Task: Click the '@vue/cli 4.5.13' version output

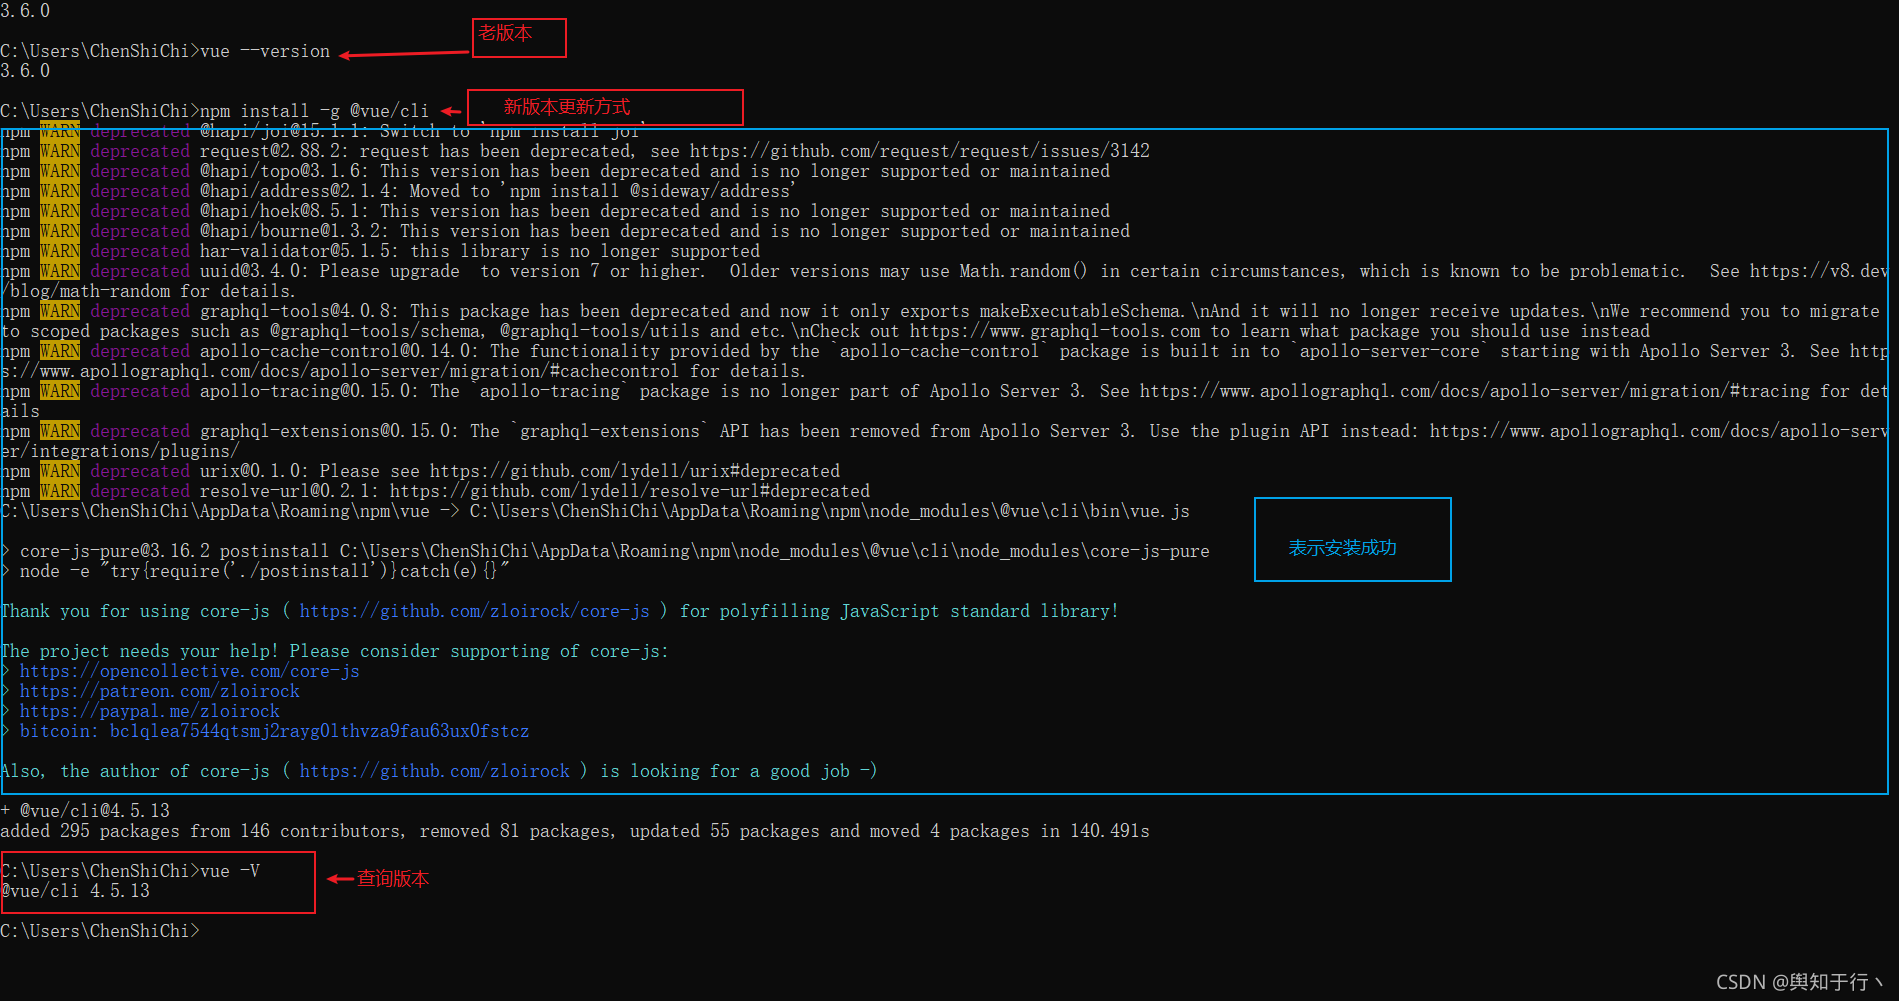Action: pos(75,891)
